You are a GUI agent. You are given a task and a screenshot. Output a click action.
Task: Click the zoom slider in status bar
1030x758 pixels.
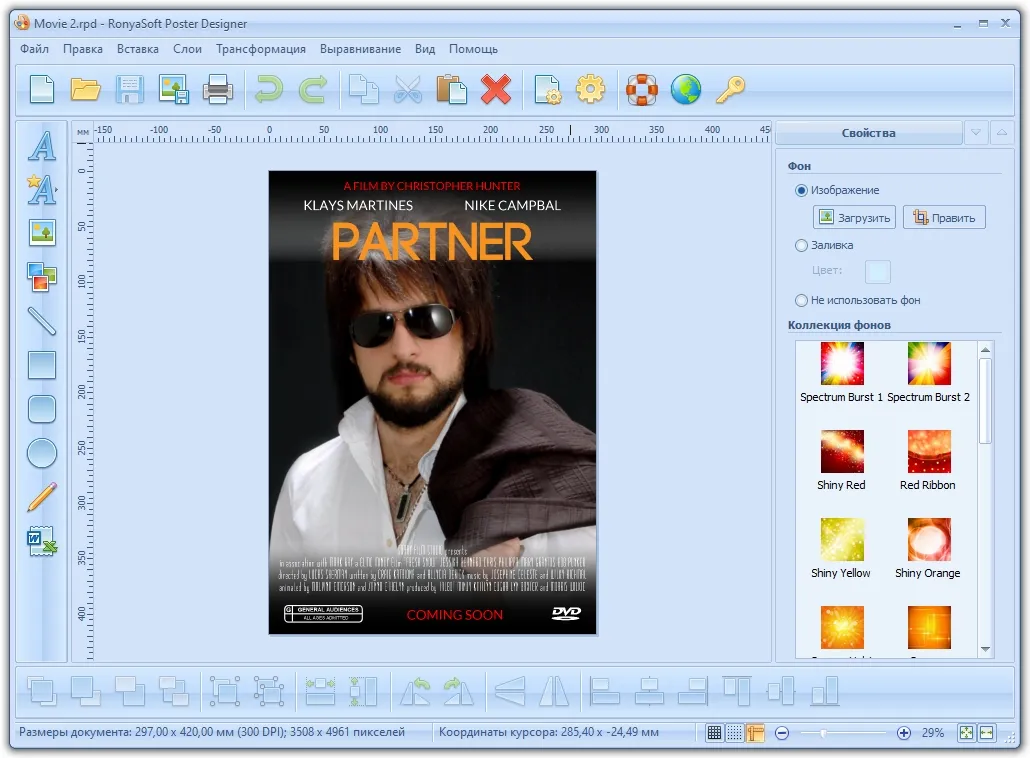click(x=843, y=733)
